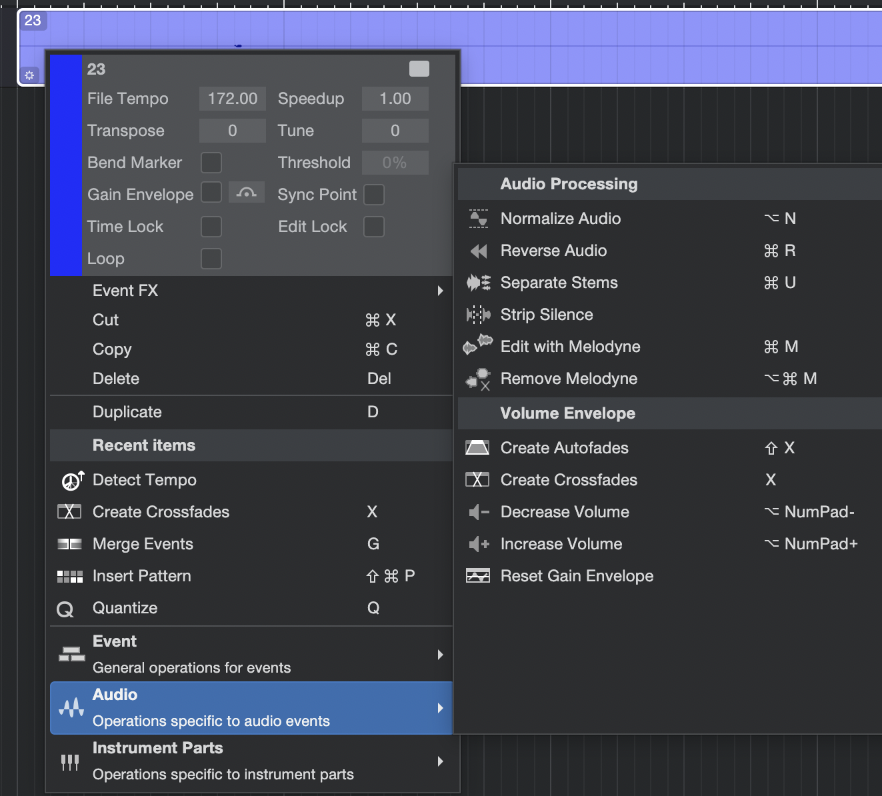
Task: Toggle the Time Lock checkbox
Action: coord(211,227)
